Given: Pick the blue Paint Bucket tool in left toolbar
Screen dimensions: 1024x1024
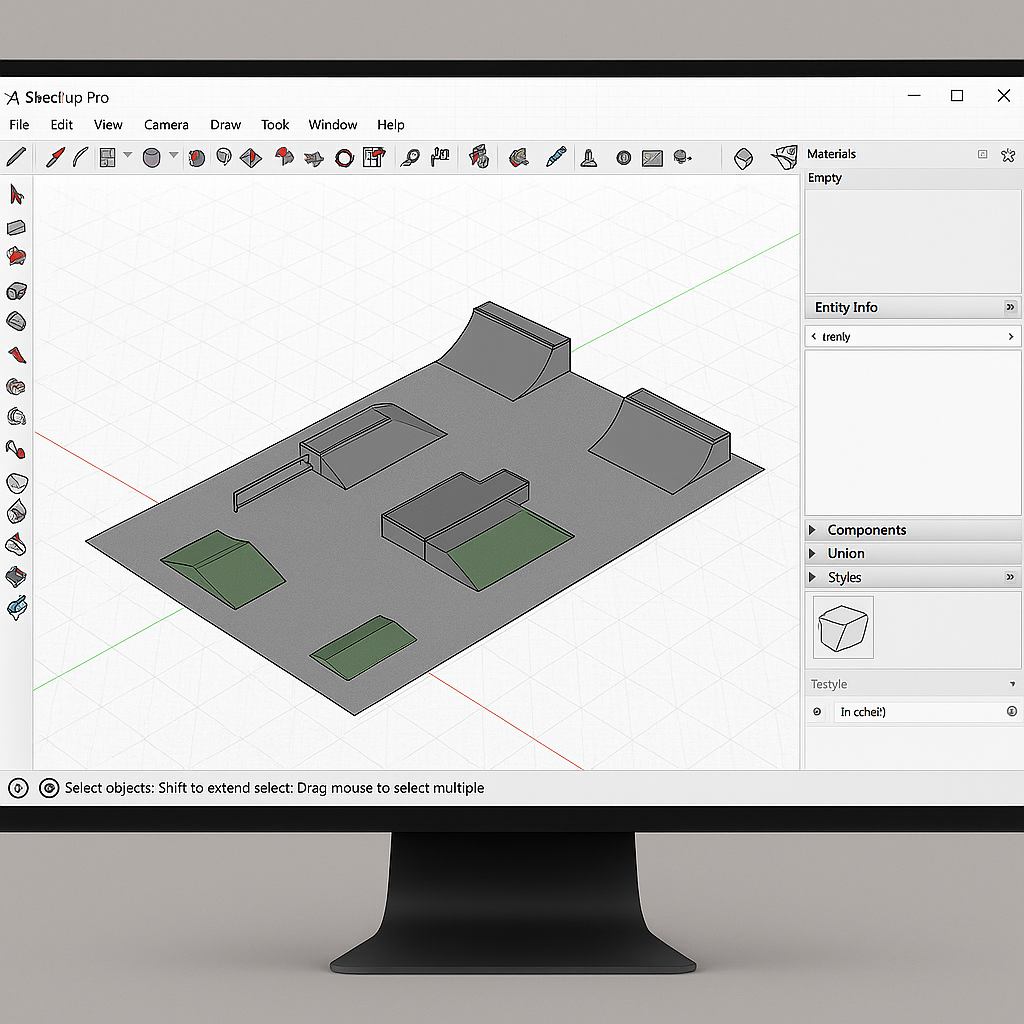Looking at the screenshot, I should (x=16, y=607).
